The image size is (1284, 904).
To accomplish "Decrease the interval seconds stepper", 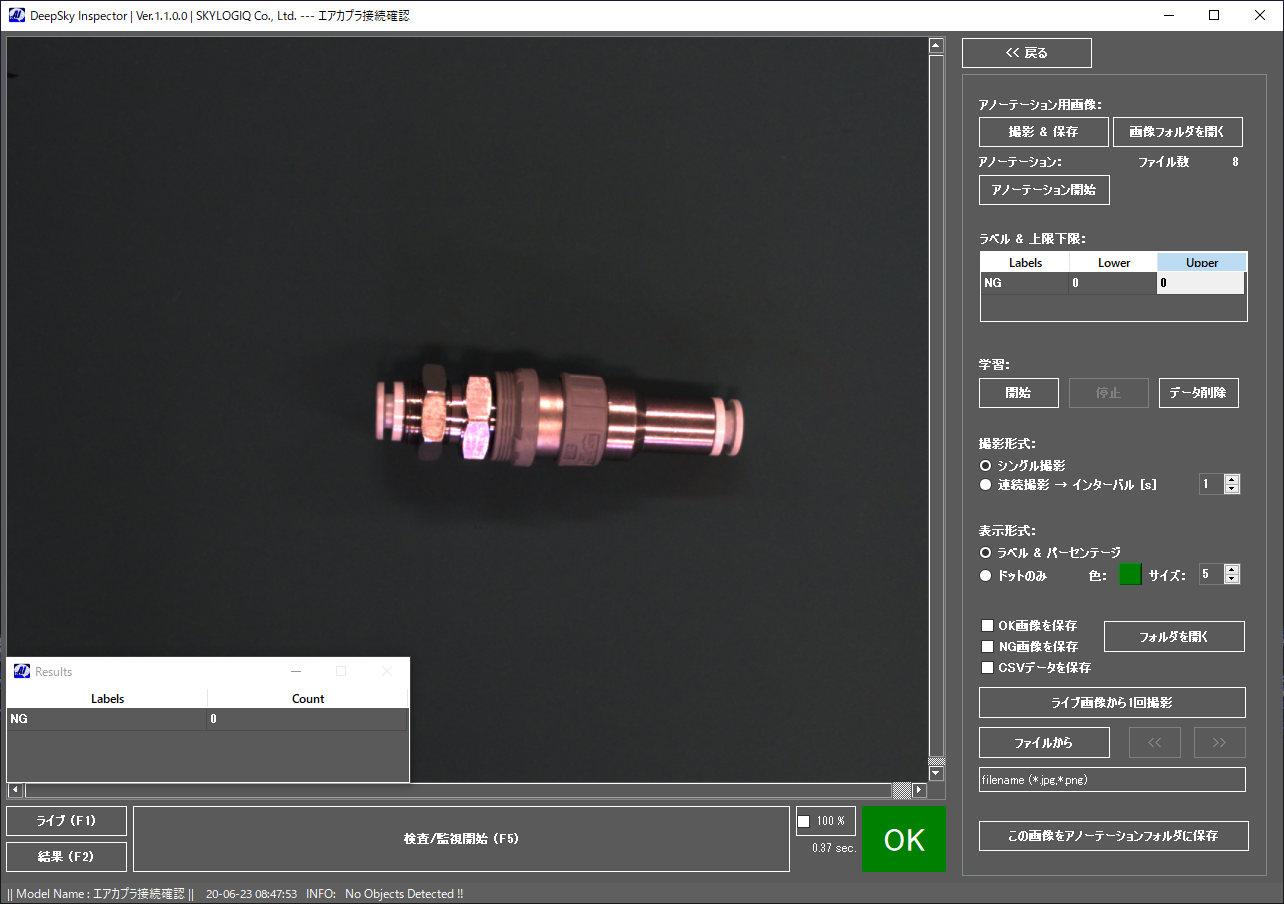I will [x=1232, y=489].
